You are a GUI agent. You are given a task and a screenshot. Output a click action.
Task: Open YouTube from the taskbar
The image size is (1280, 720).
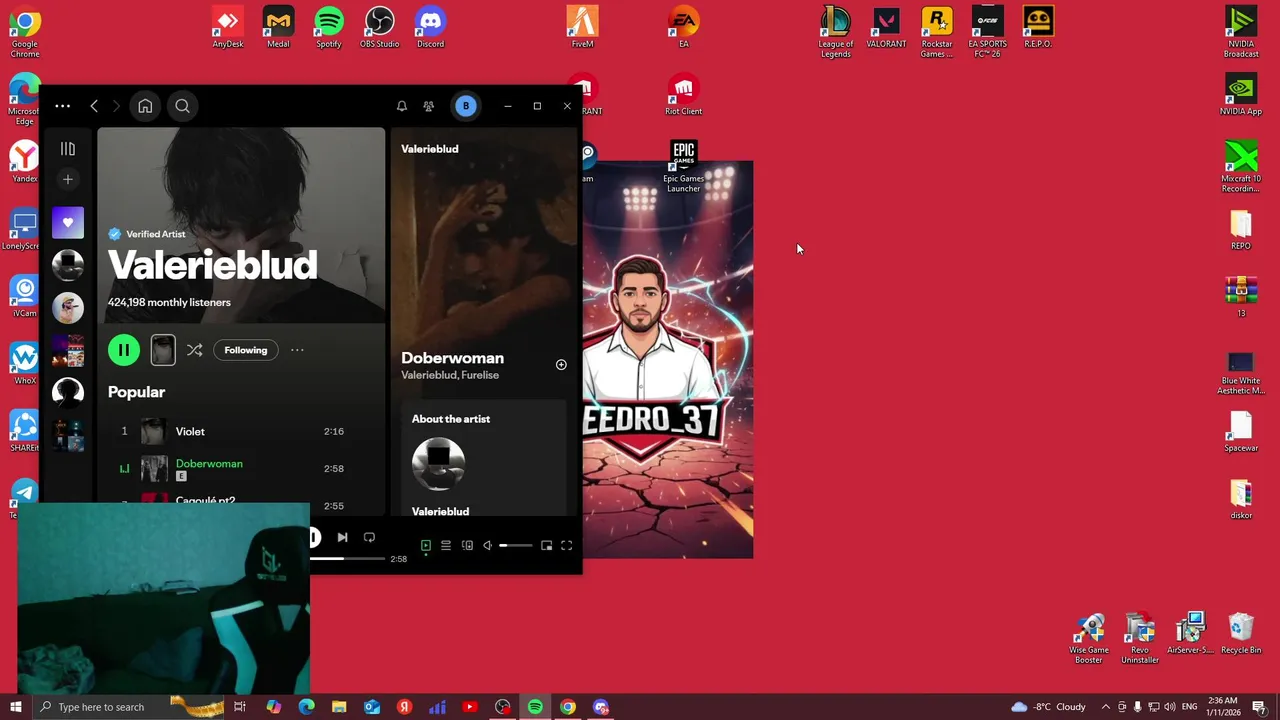470,707
